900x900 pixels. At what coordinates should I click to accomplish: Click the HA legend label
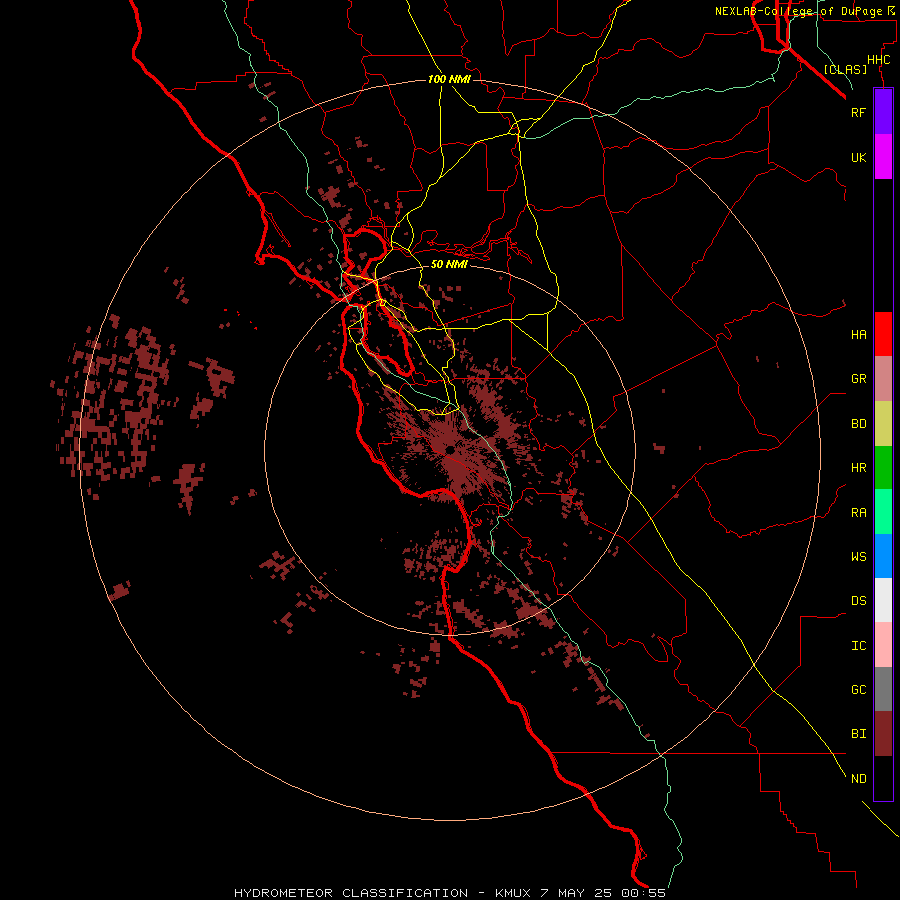[858, 334]
